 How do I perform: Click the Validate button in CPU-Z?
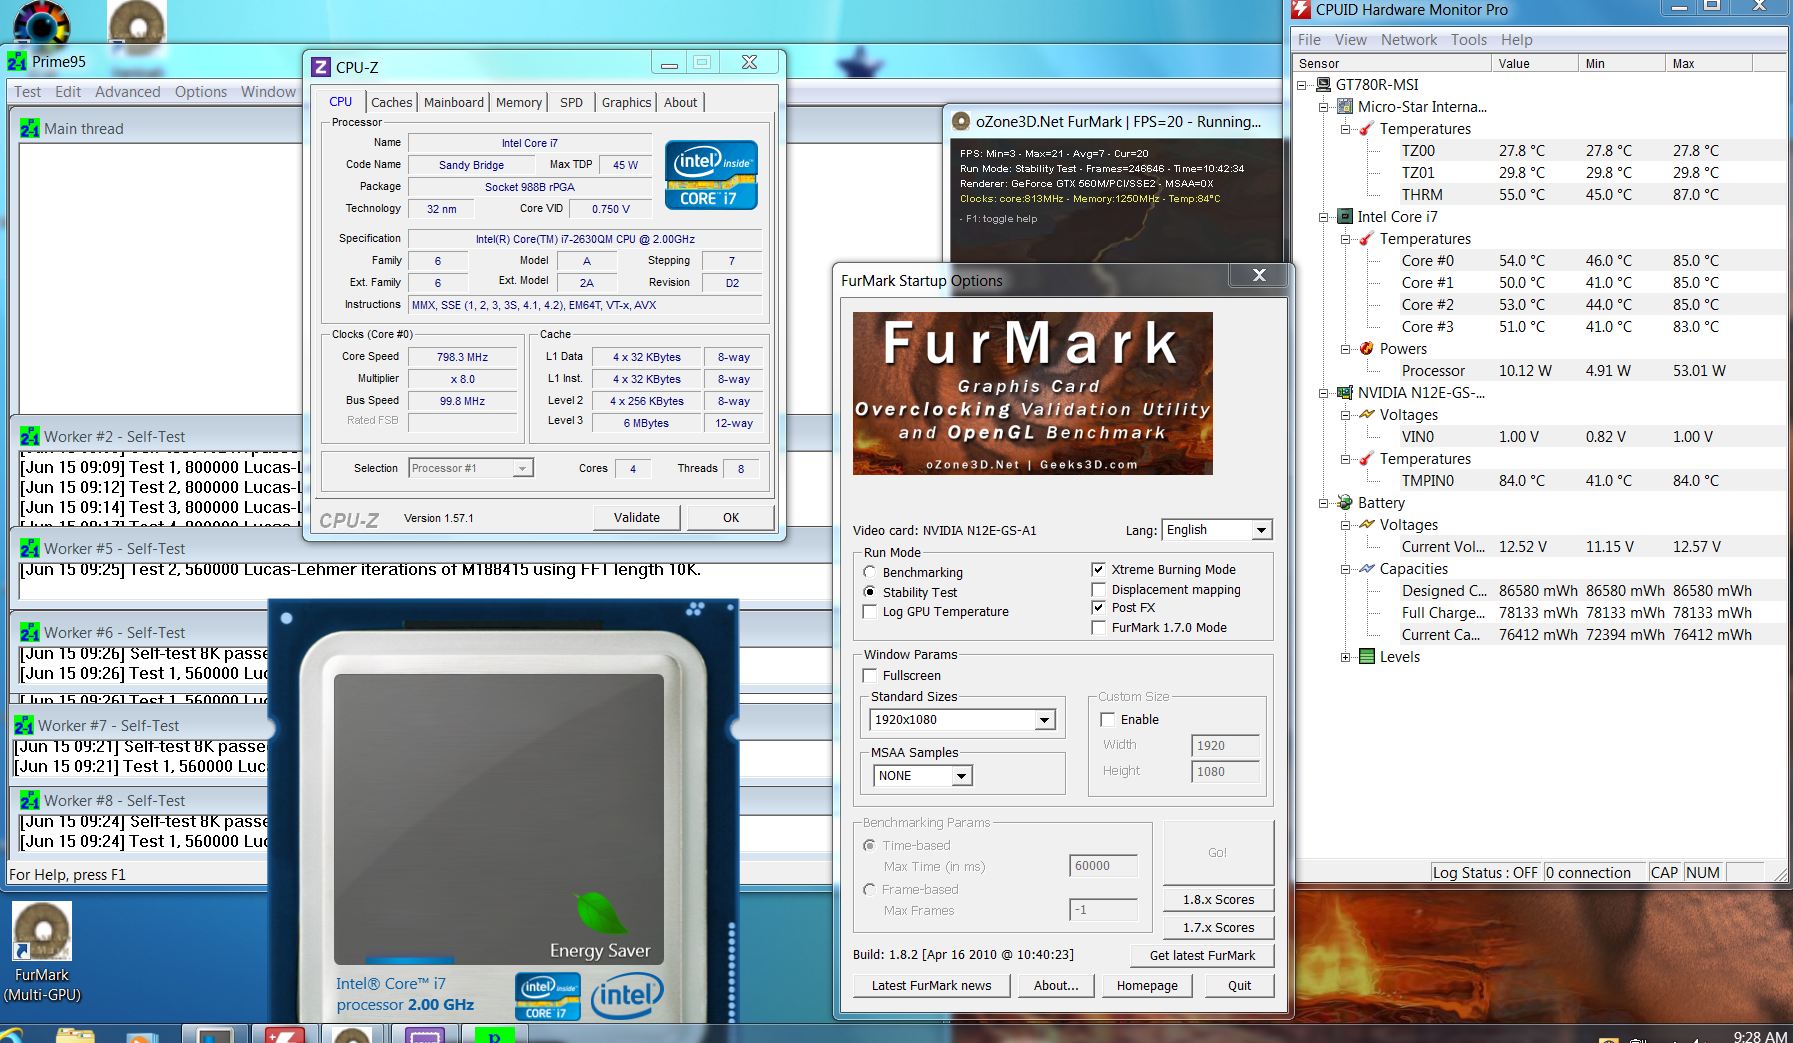point(637,517)
